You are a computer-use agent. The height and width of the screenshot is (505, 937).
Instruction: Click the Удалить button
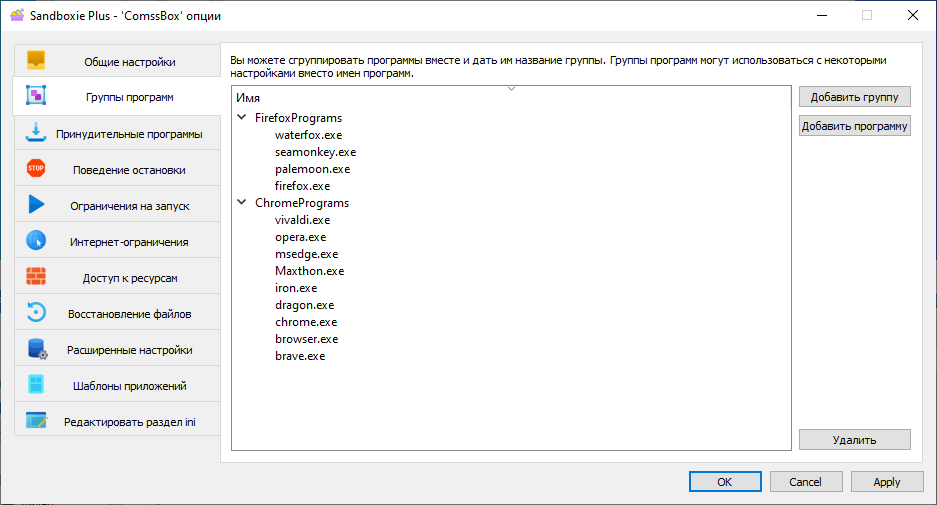tap(855, 439)
